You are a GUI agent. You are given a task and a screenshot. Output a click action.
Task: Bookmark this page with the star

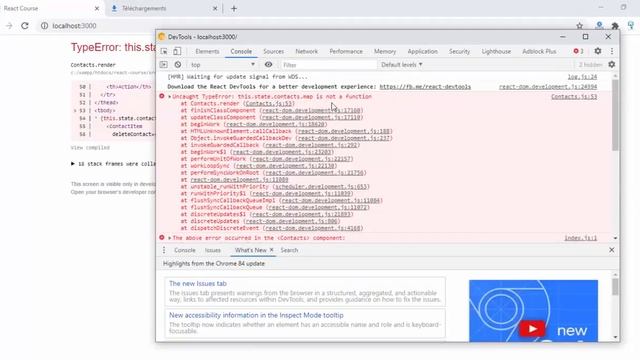click(579, 26)
